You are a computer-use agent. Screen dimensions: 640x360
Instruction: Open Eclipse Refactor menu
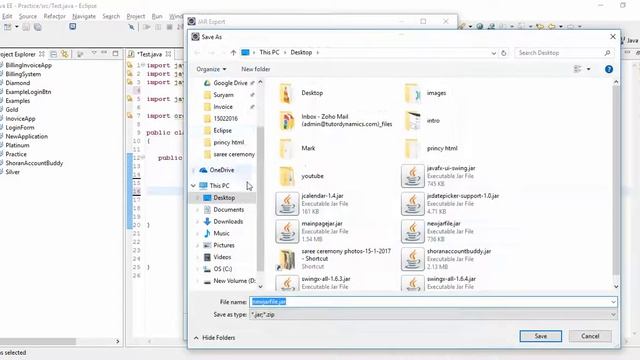tap(54, 16)
